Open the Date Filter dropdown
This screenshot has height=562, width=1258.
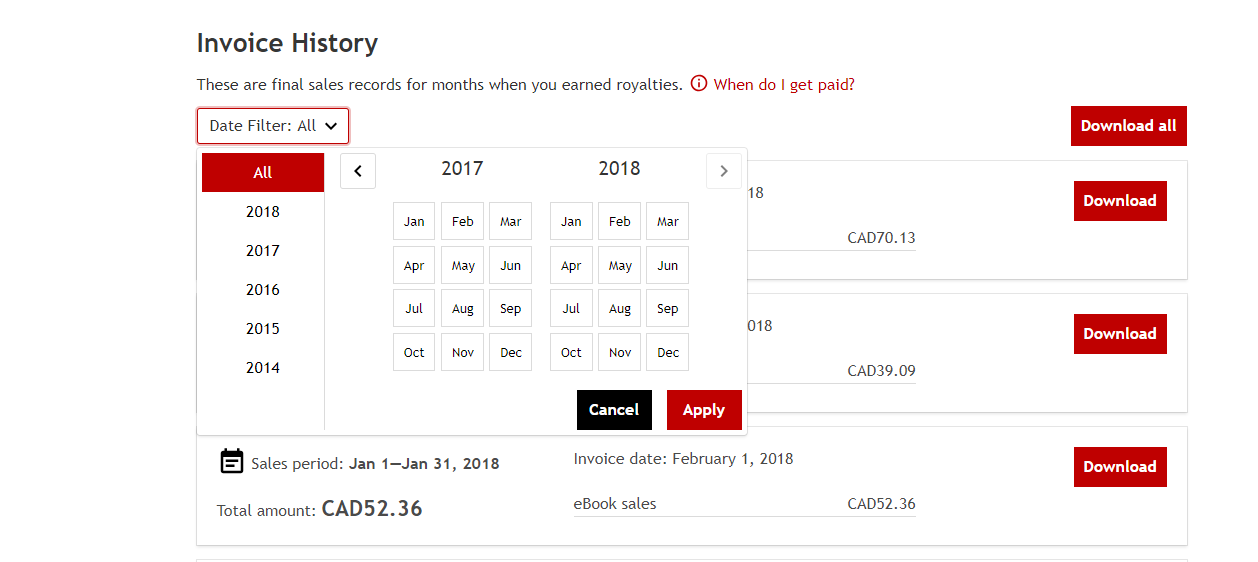[273, 126]
